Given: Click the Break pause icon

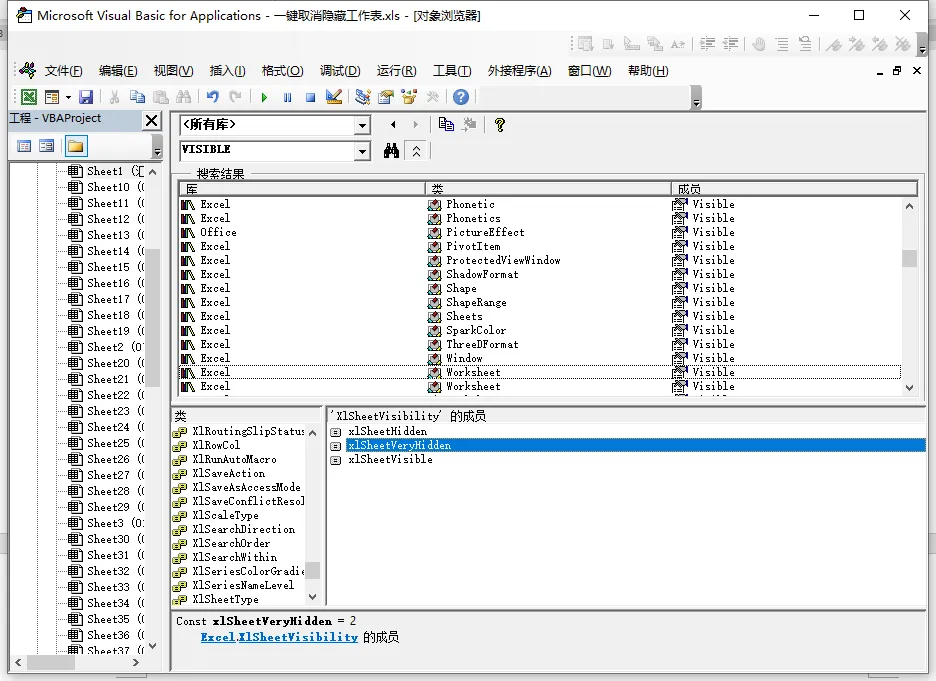Looking at the screenshot, I should coord(287,97).
